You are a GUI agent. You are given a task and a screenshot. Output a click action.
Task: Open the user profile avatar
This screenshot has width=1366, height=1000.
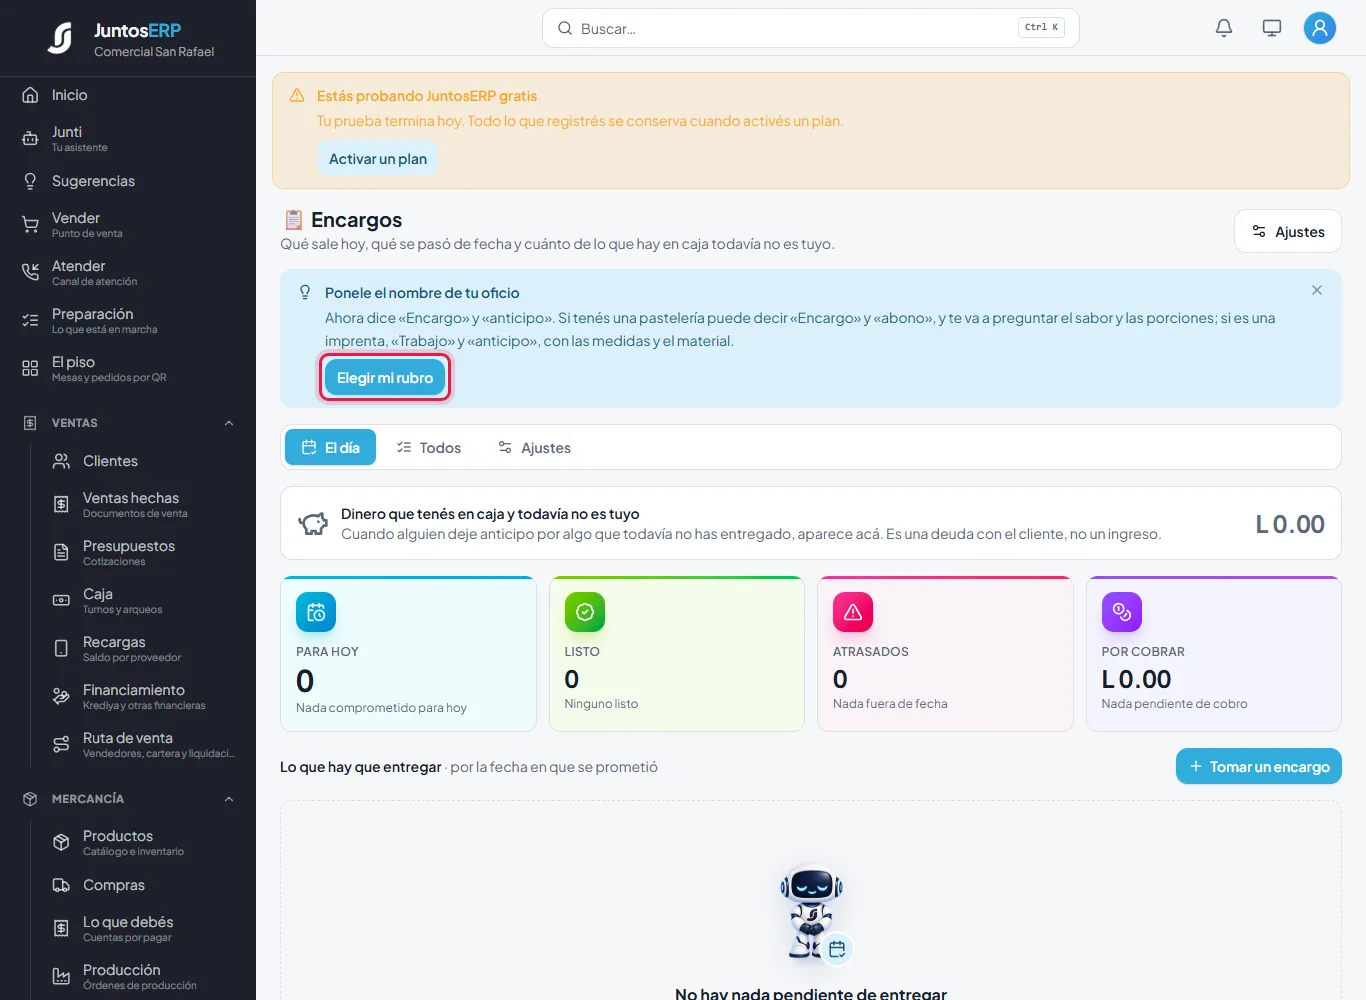click(x=1320, y=28)
